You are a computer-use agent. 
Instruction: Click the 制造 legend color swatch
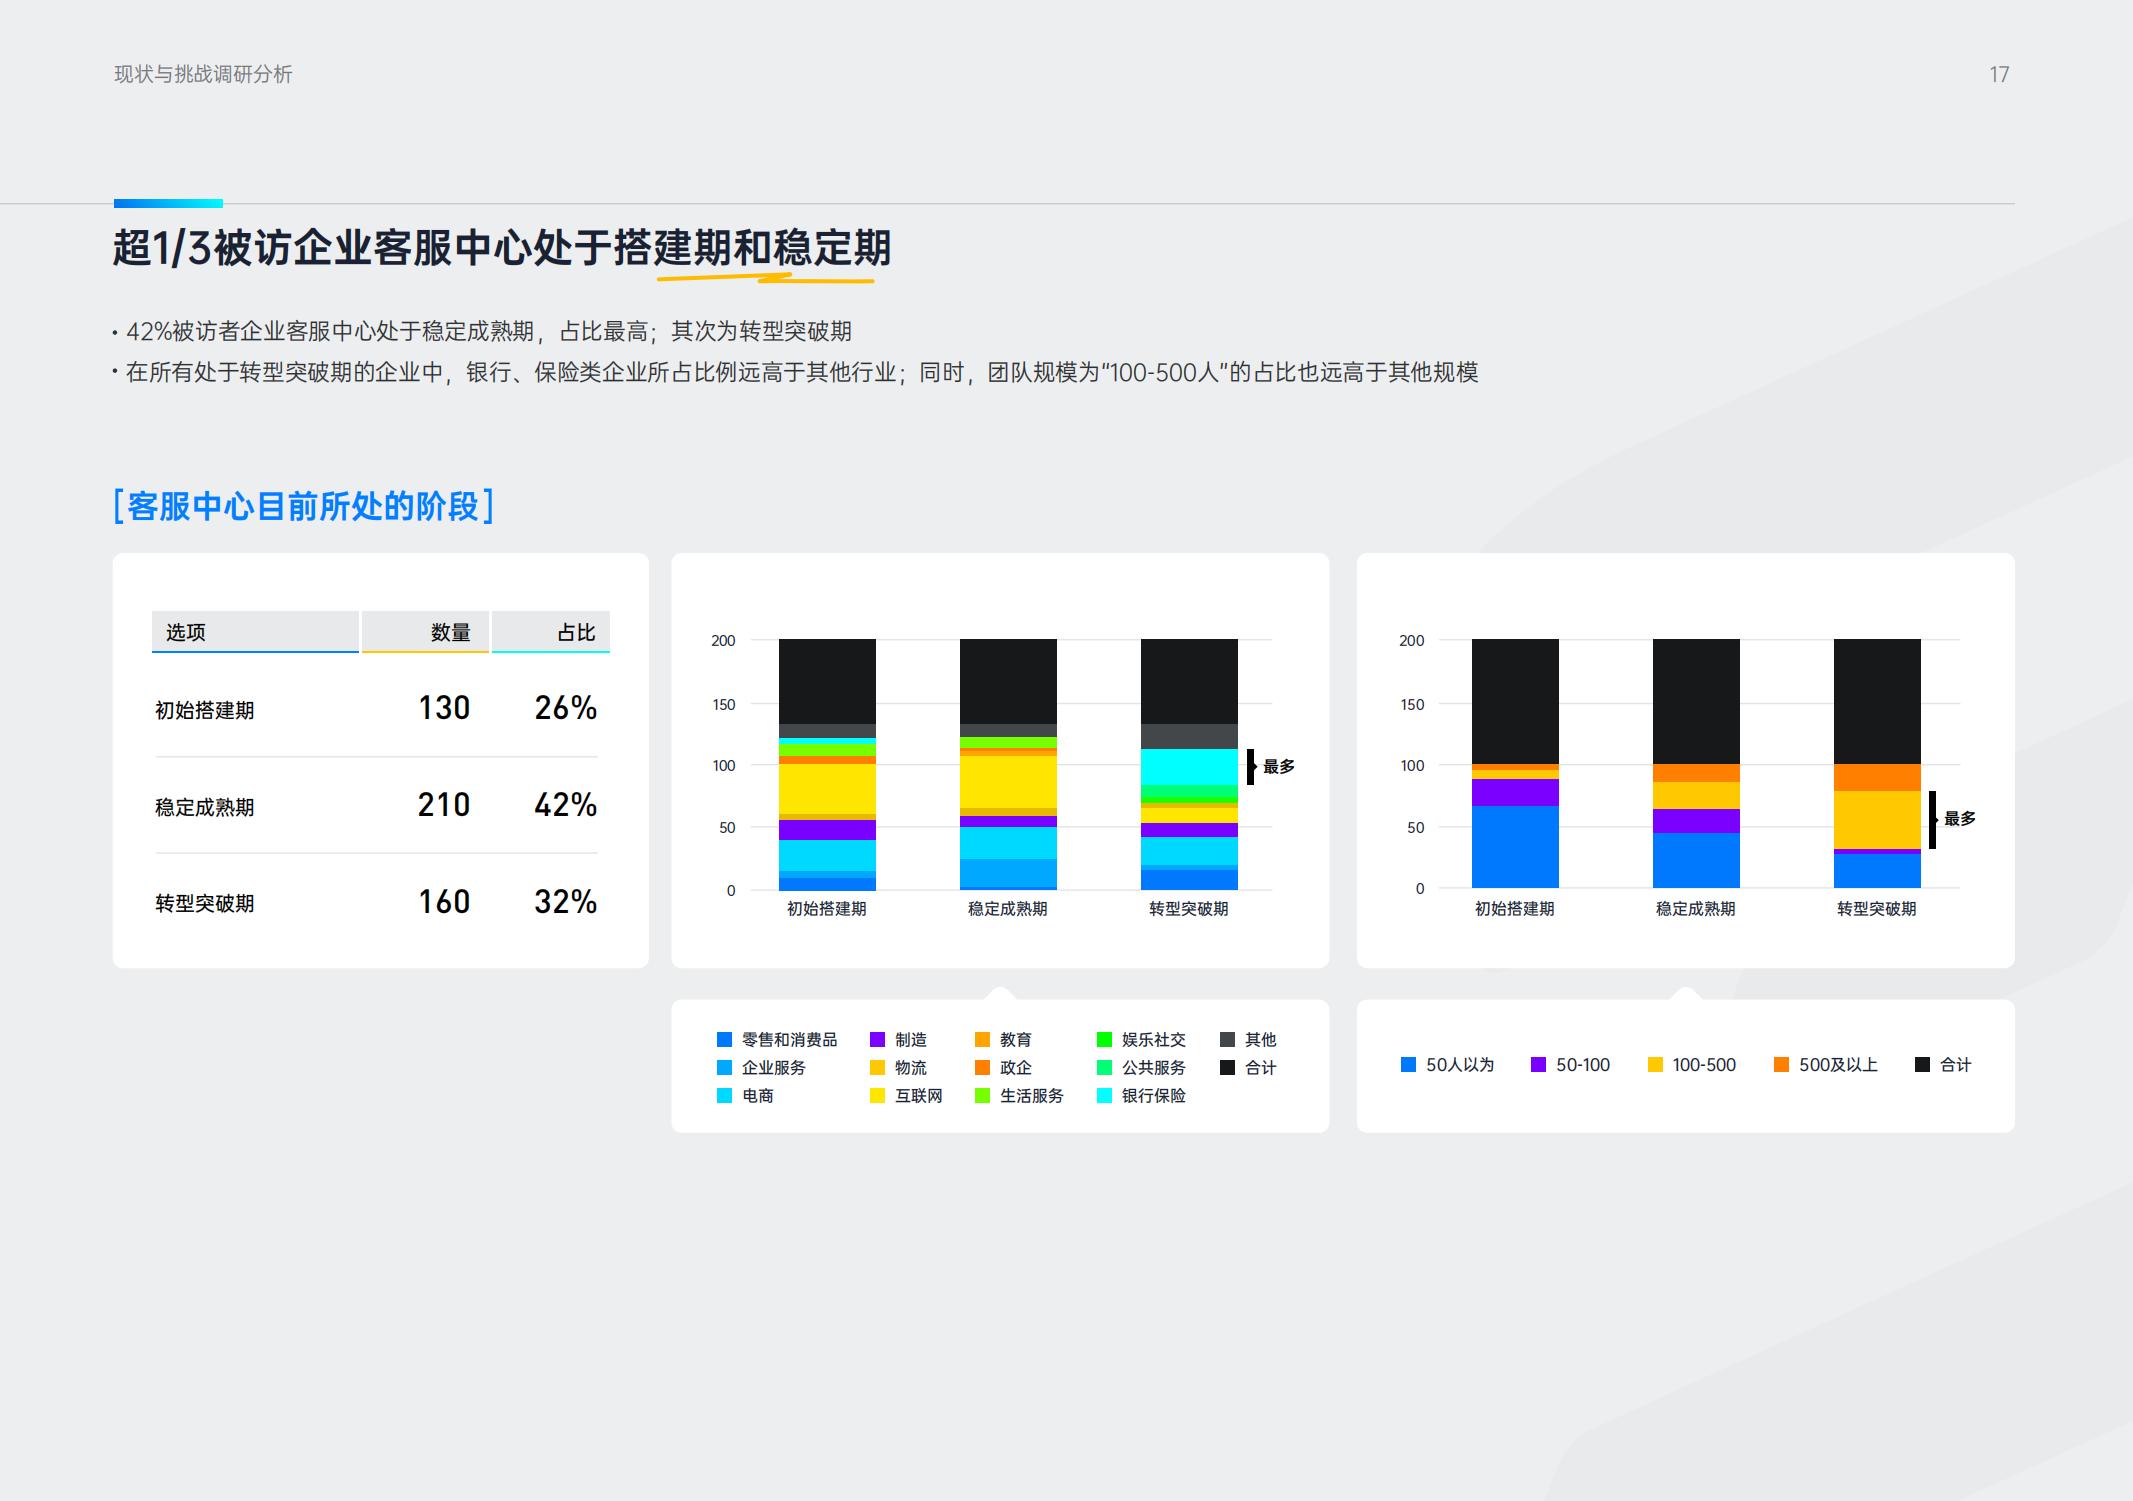click(878, 1040)
